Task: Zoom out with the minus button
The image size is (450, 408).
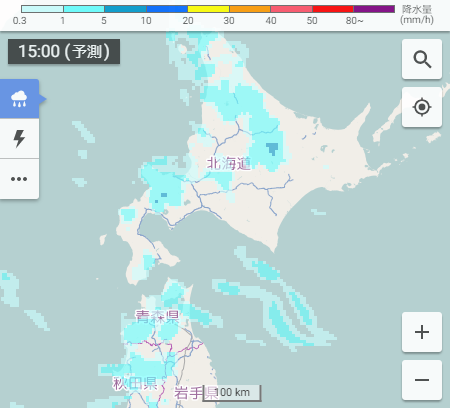Action: (422, 380)
